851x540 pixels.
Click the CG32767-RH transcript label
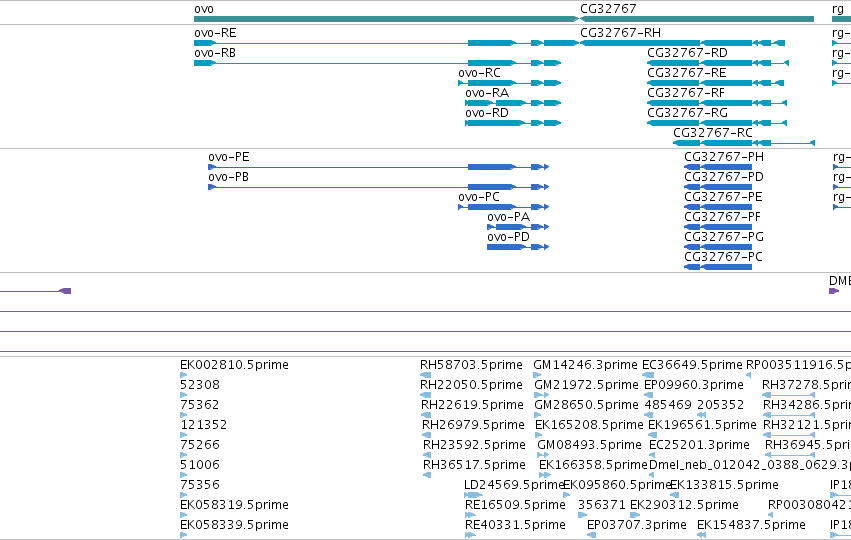[x=620, y=33]
